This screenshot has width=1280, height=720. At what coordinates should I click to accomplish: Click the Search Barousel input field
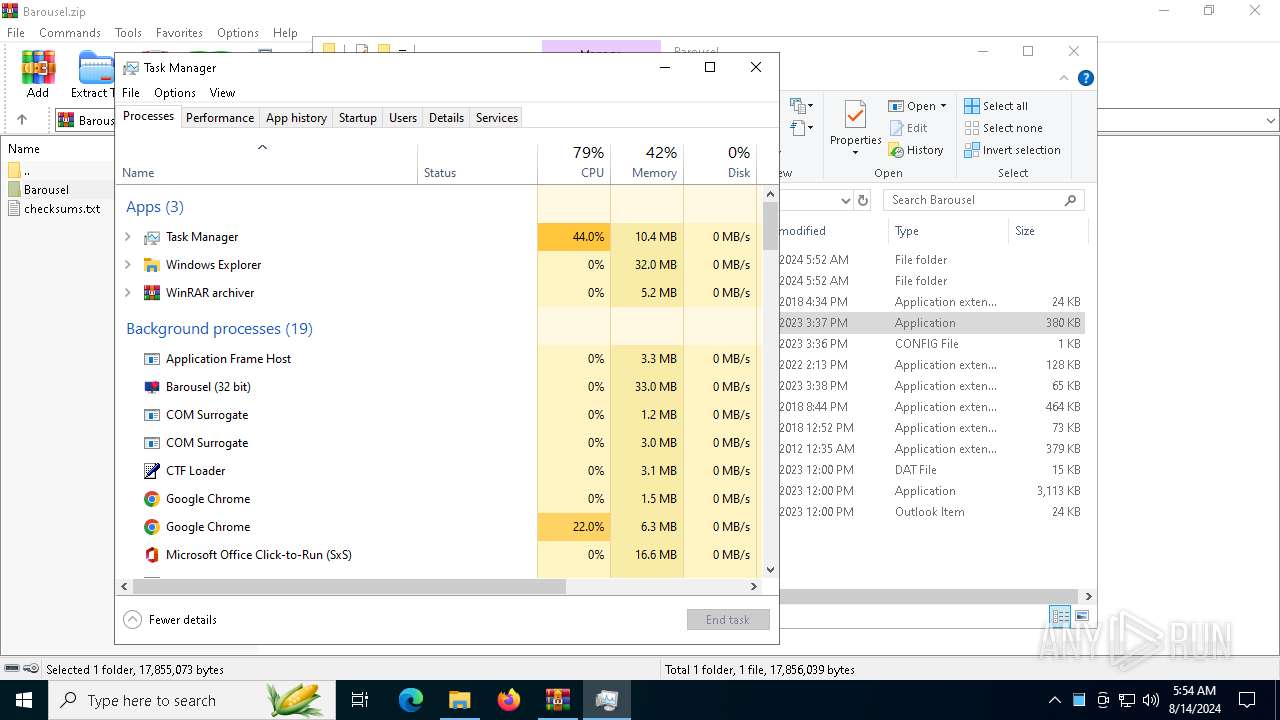click(x=984, y=200)
